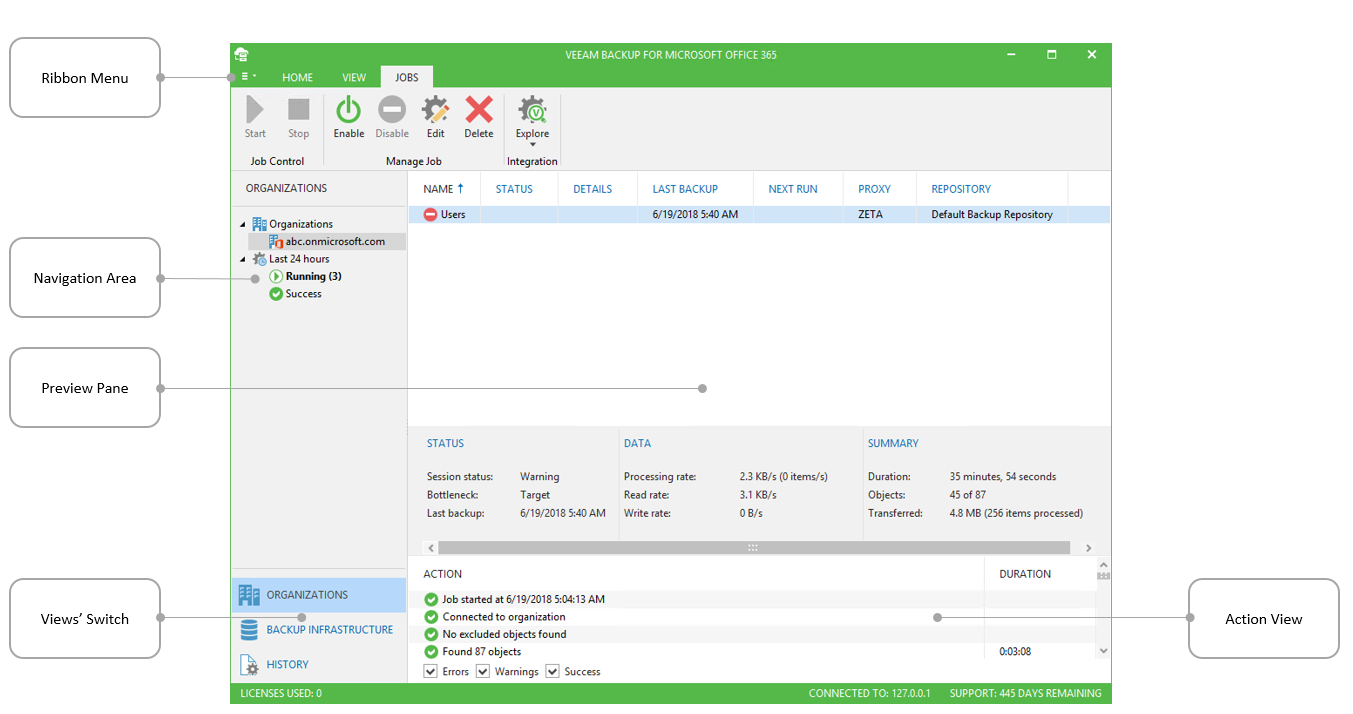Select Success node in navigation tree
Screen dimensions: 1353x714
pos(303,294)
